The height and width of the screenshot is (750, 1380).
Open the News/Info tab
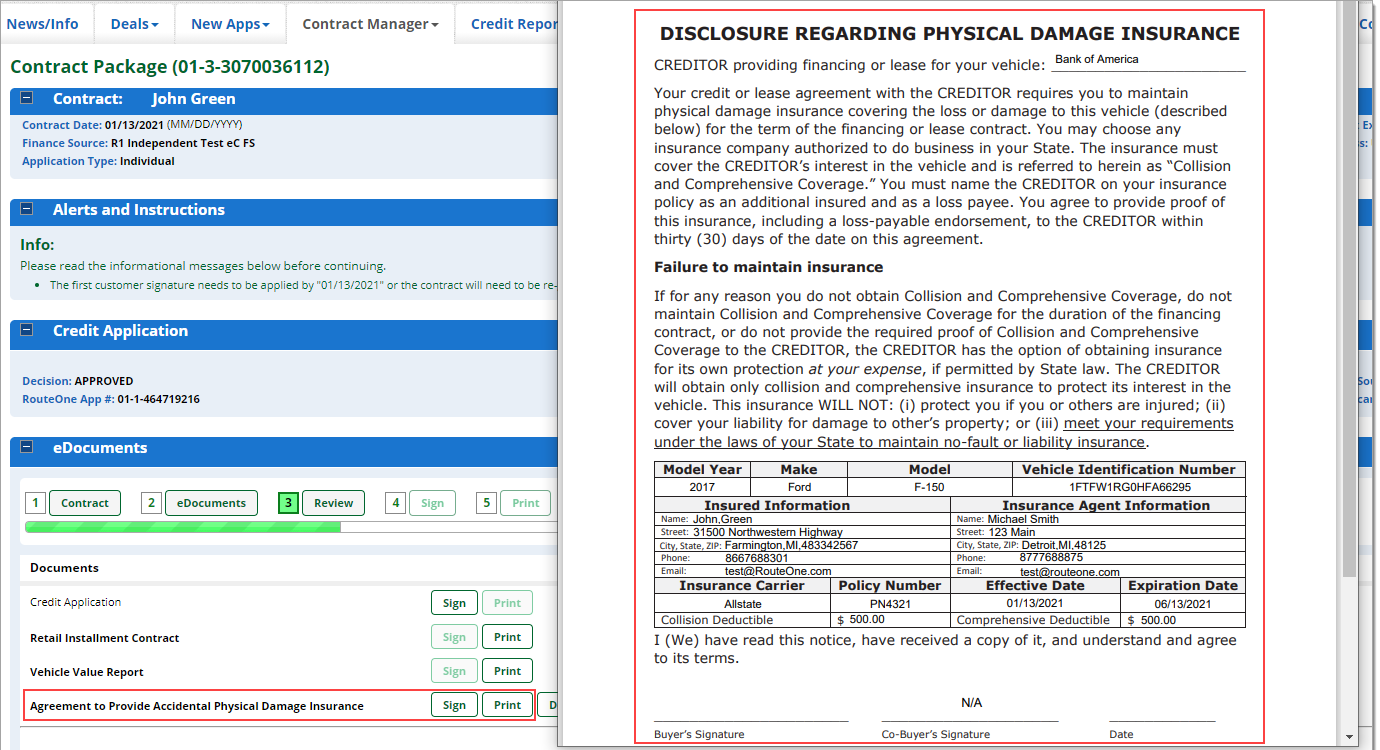tap(42, 24)
